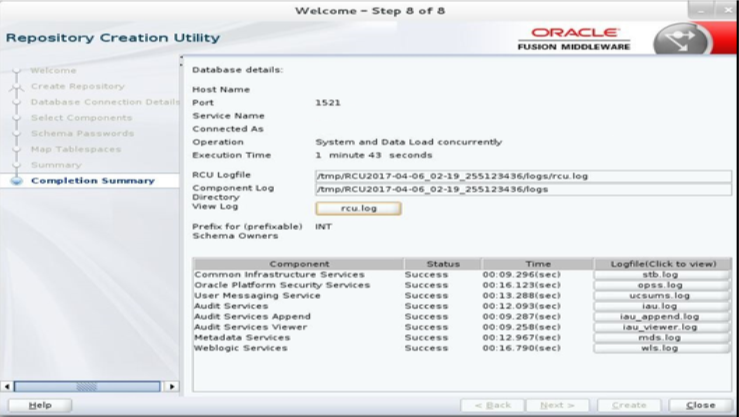Click the sidebar horizontal scrollbar thumb
This screenshot has height=417, width=739.
click(x=87, y=386)
